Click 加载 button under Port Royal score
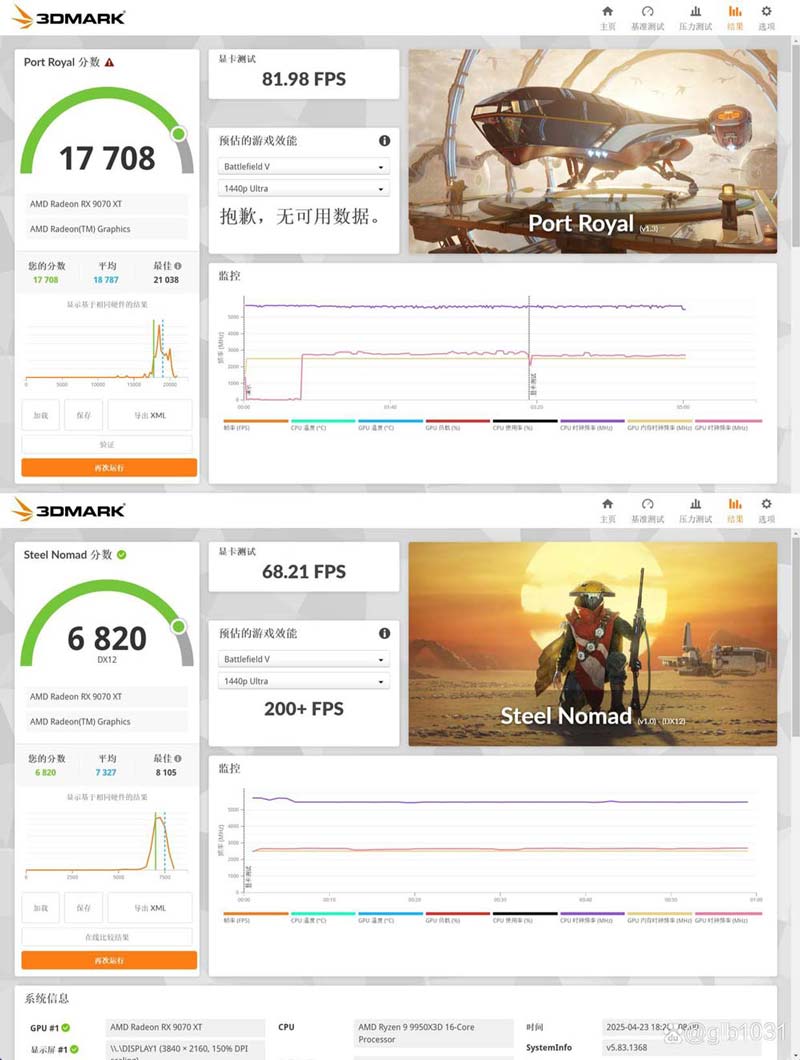Image resolution: width=800 pixels, height=1060 pixels. click(41, 415)
